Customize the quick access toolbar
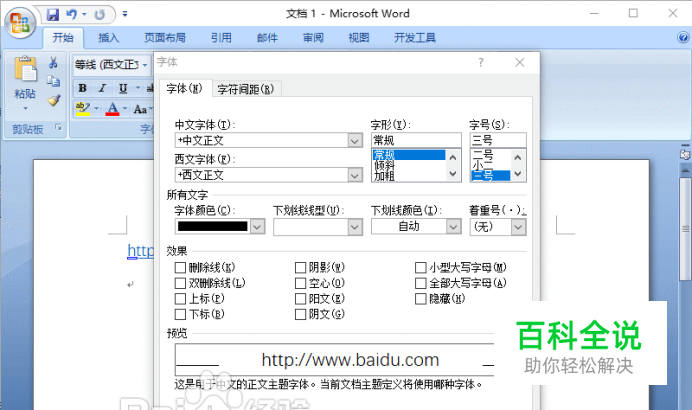 [125, 15]
